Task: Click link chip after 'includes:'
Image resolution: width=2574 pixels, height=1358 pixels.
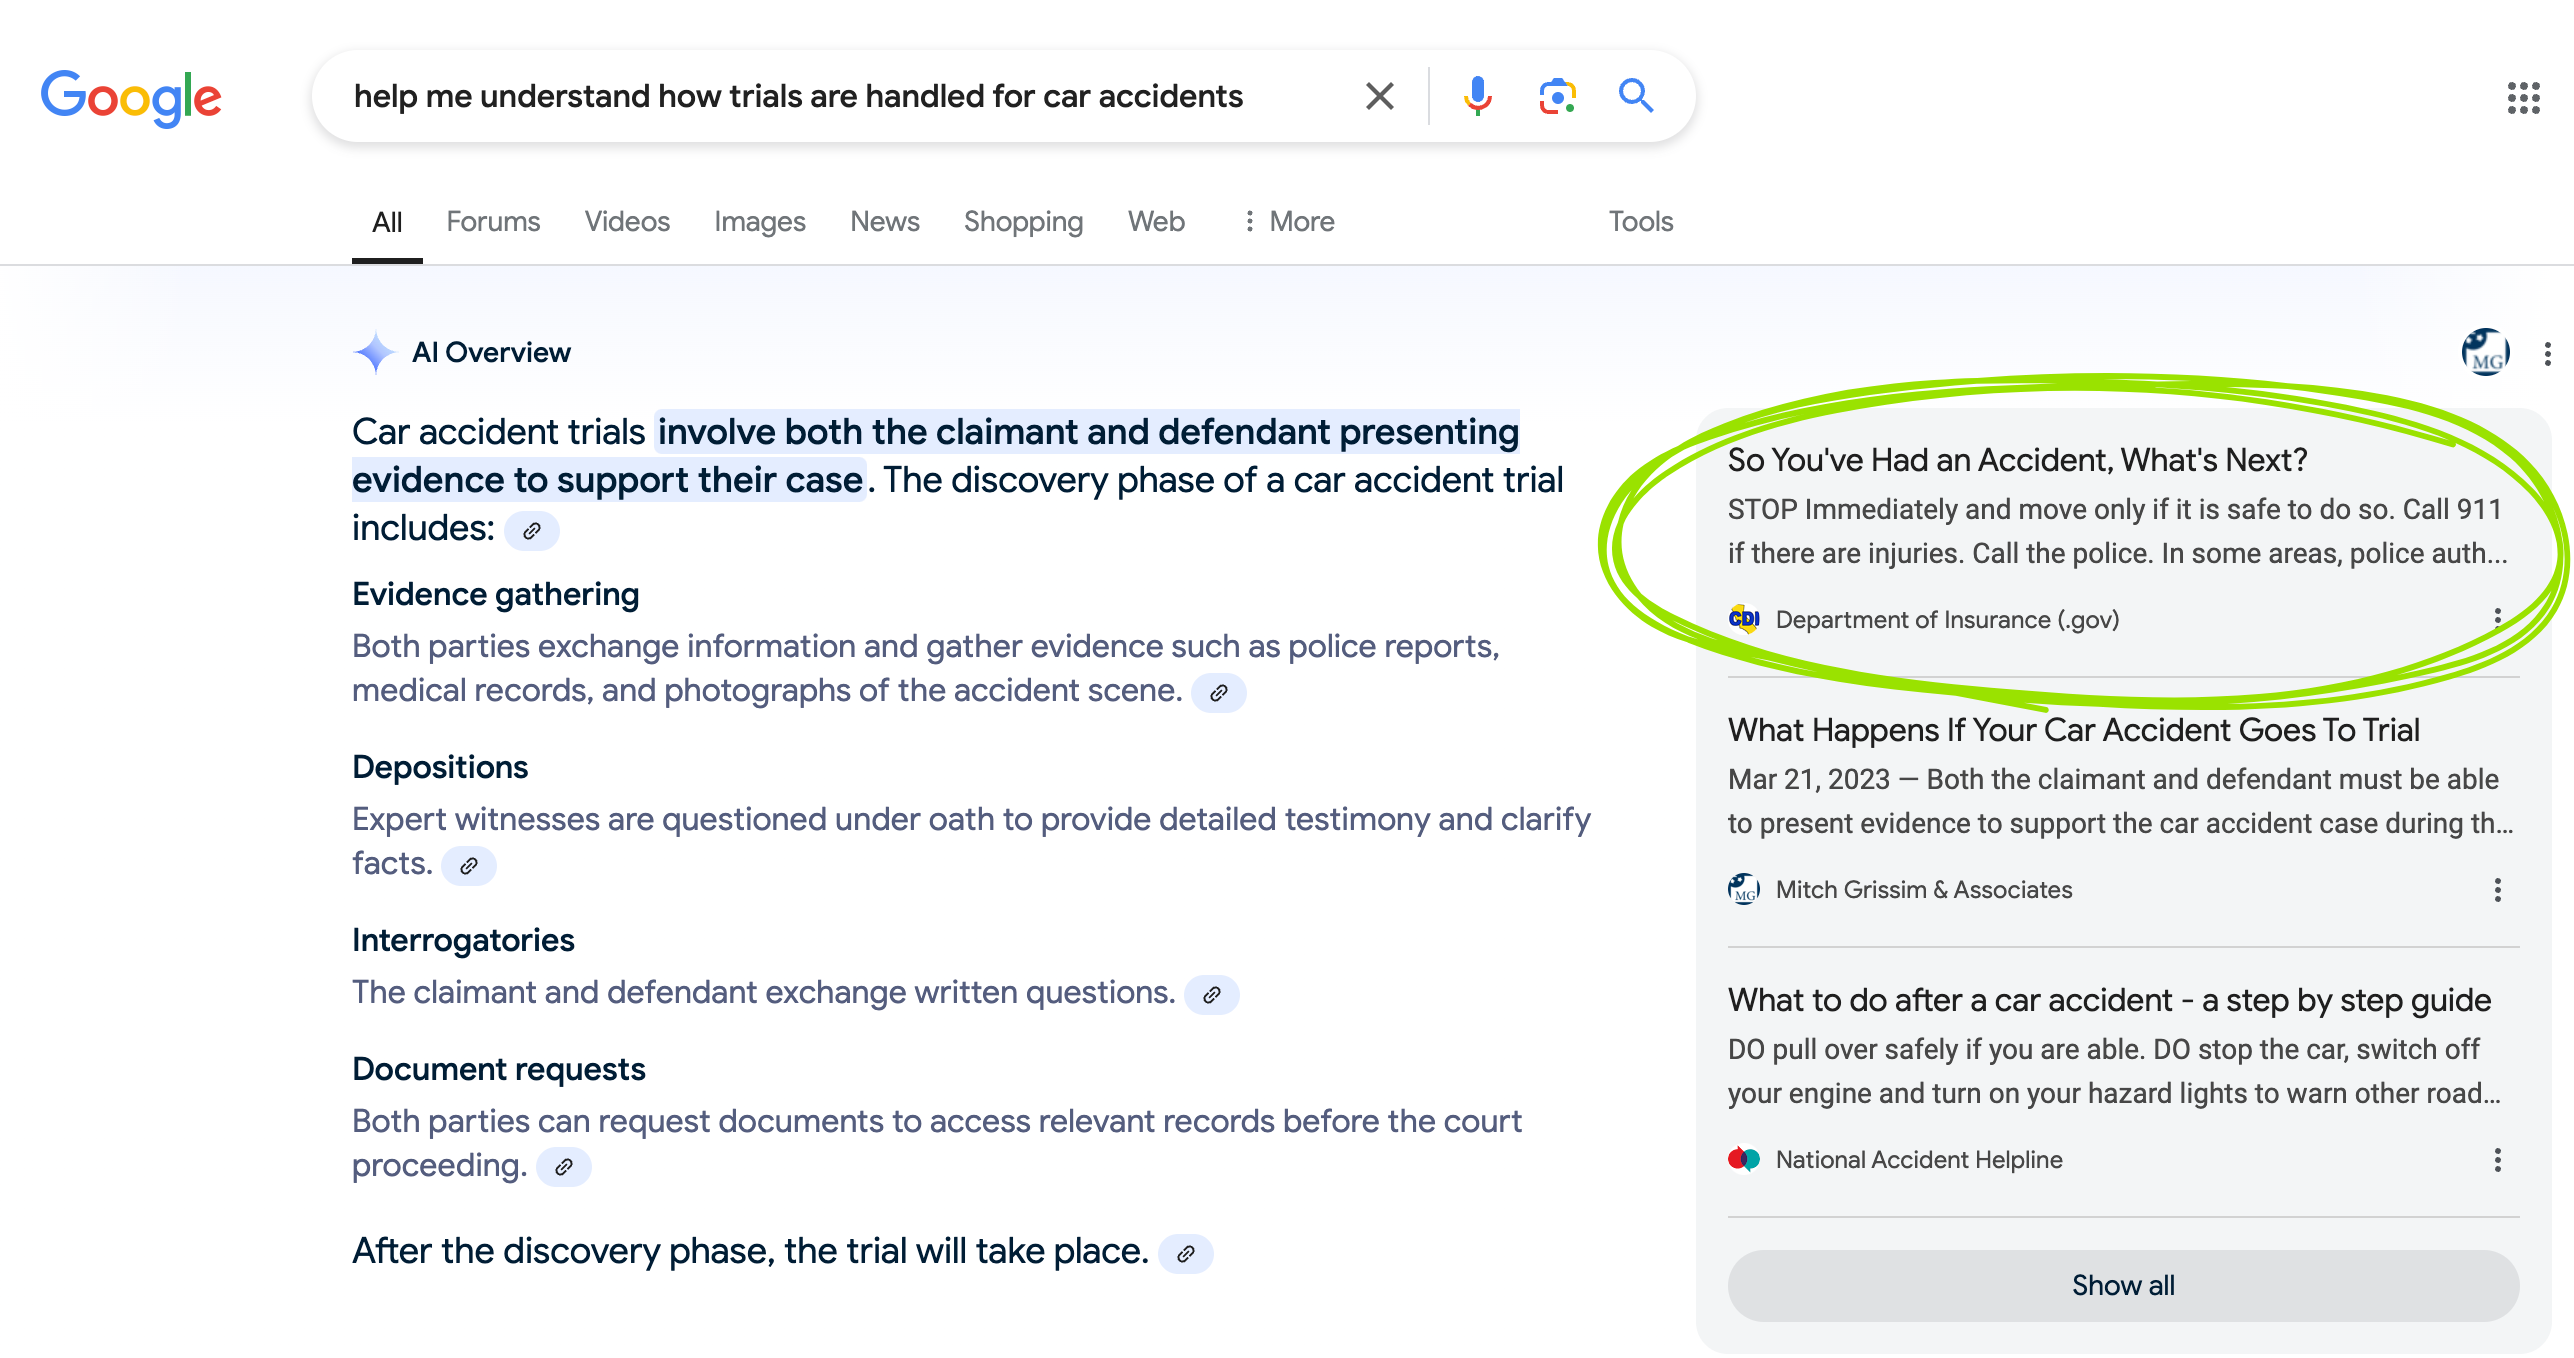Action: point(532,530)
